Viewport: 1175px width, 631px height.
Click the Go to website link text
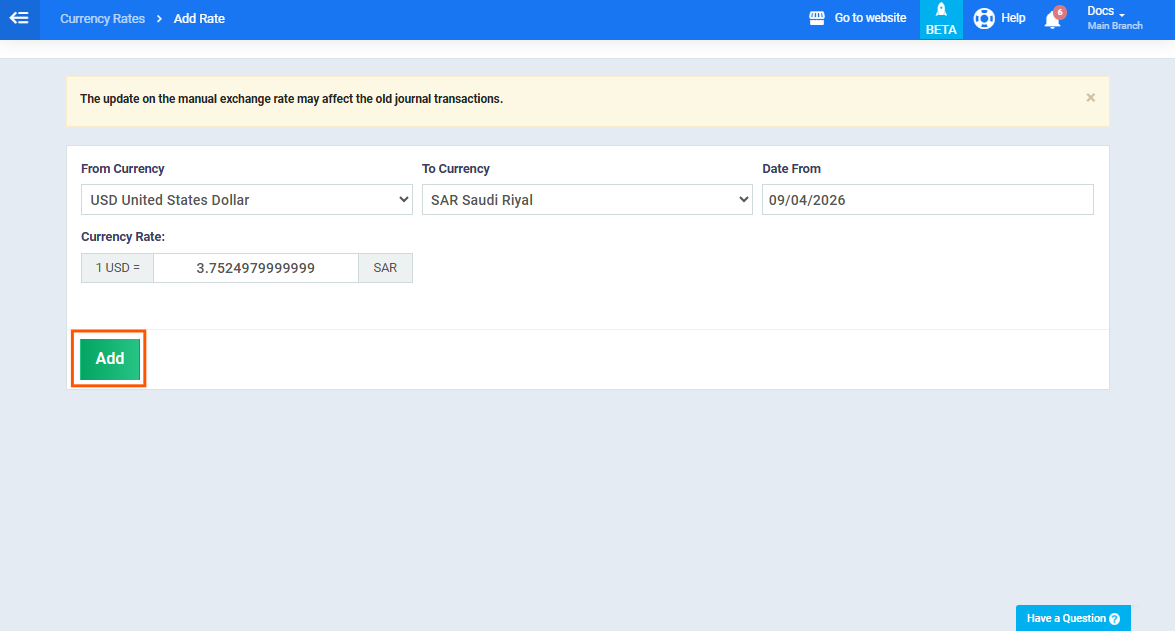click(870, 18)
